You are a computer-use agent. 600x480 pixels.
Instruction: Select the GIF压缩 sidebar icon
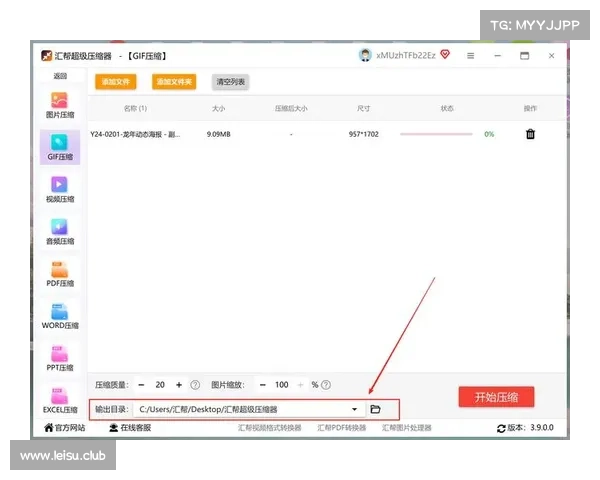click(x=60, y=146)
